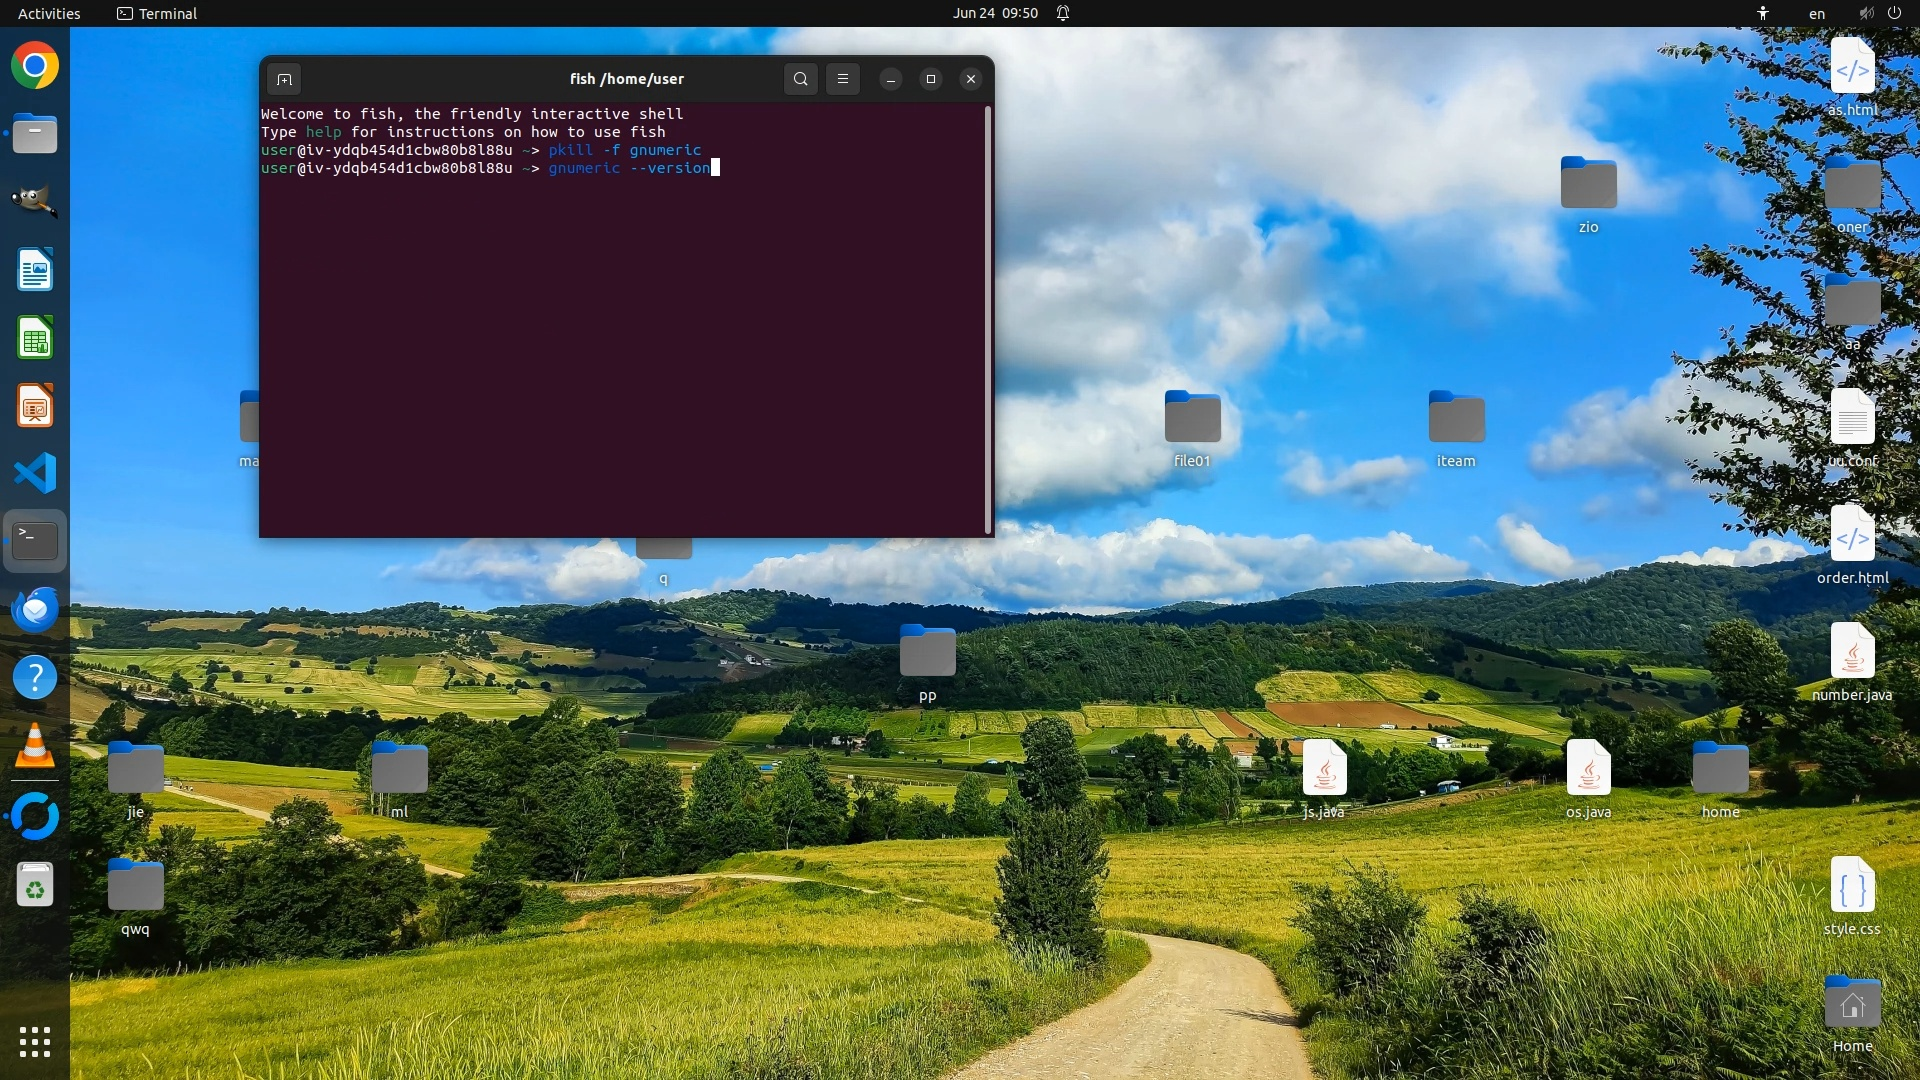
Task: Open the date and time calendar menu
Action: pyautogui.click(x=995, y=13)
